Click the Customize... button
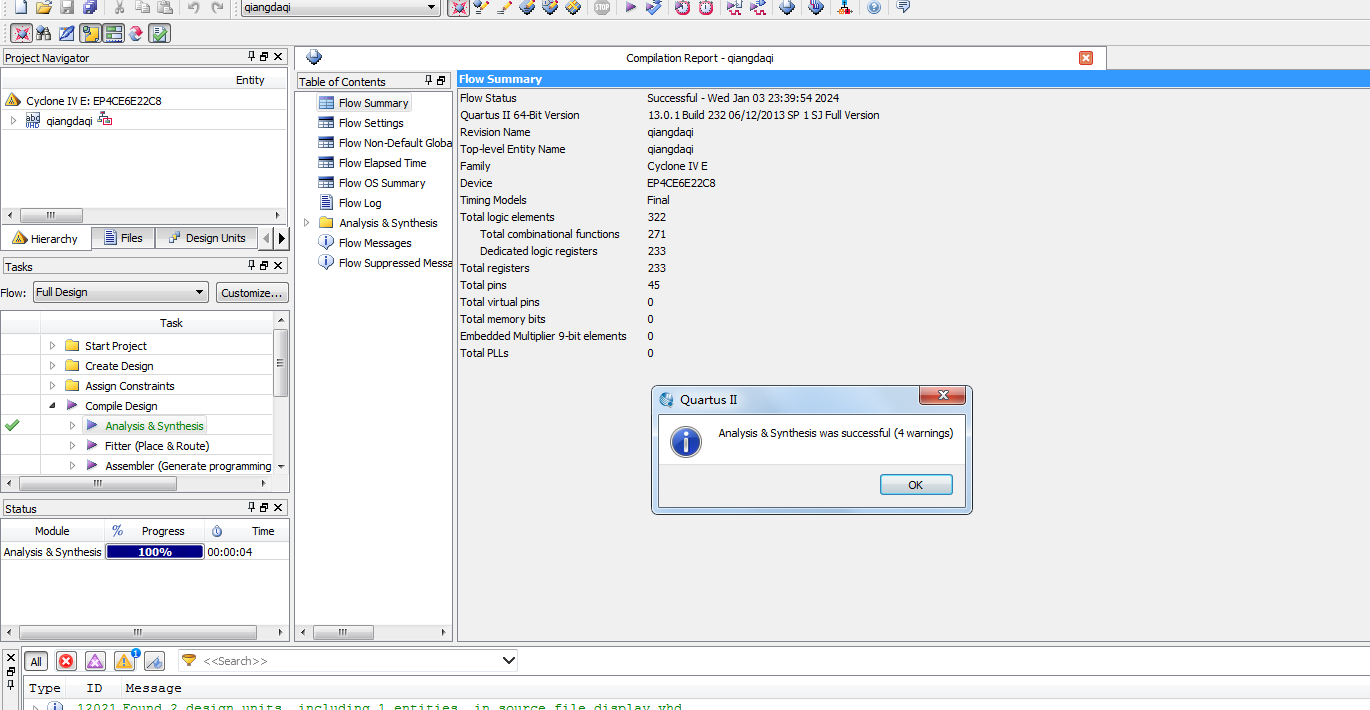Viewport: 1370px width, 710px height. [x=252, y=292]
